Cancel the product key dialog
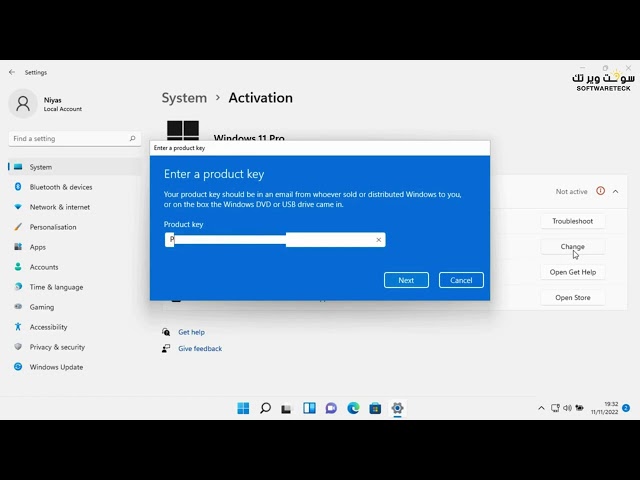The width and height of the screenshot is (640, 480). click(461, 280)
